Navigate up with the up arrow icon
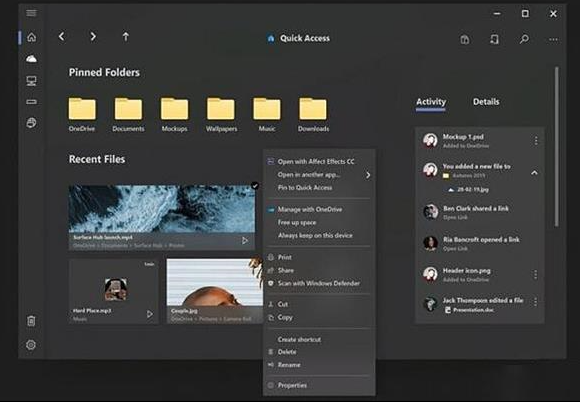 (x=126, y=37)
